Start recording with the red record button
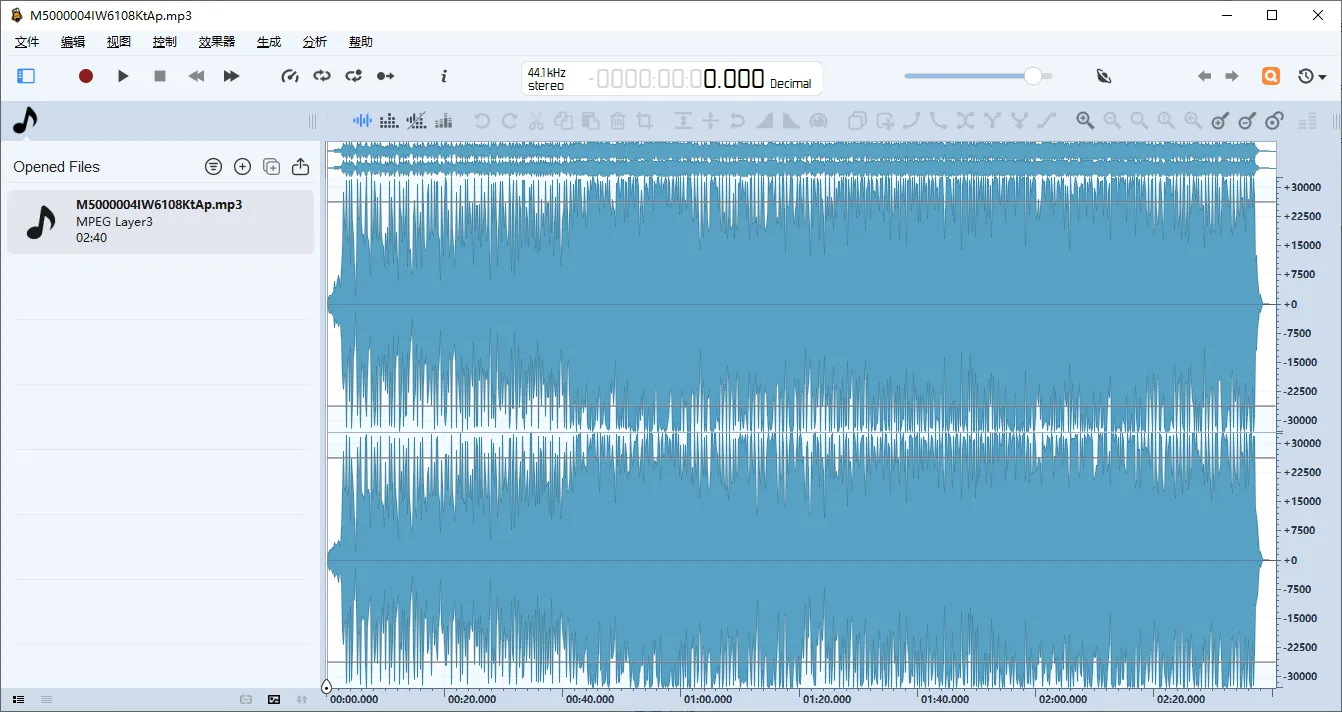Screen dimensions: 1342x712 86,76
